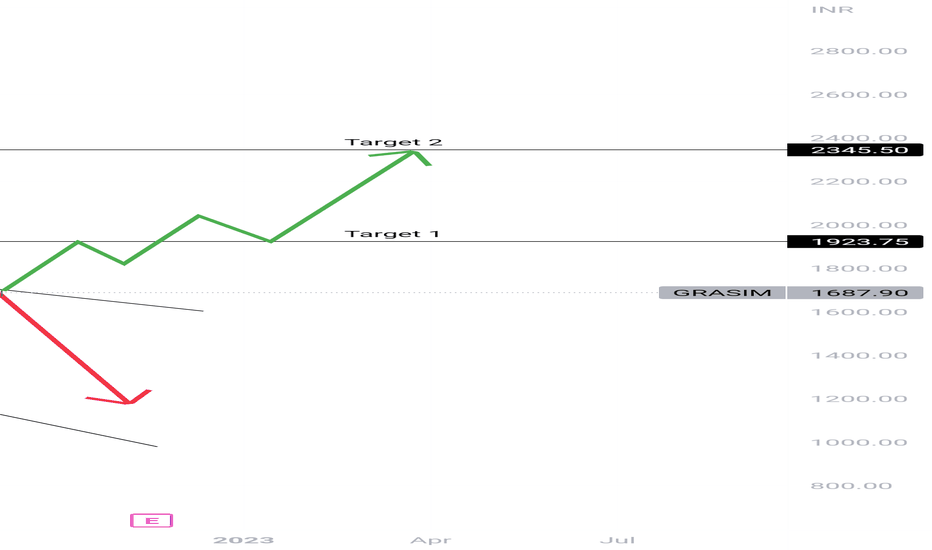Click the 2345.50 price label
The height and width of the screenshot is (550, 932).
pos(855,150)
